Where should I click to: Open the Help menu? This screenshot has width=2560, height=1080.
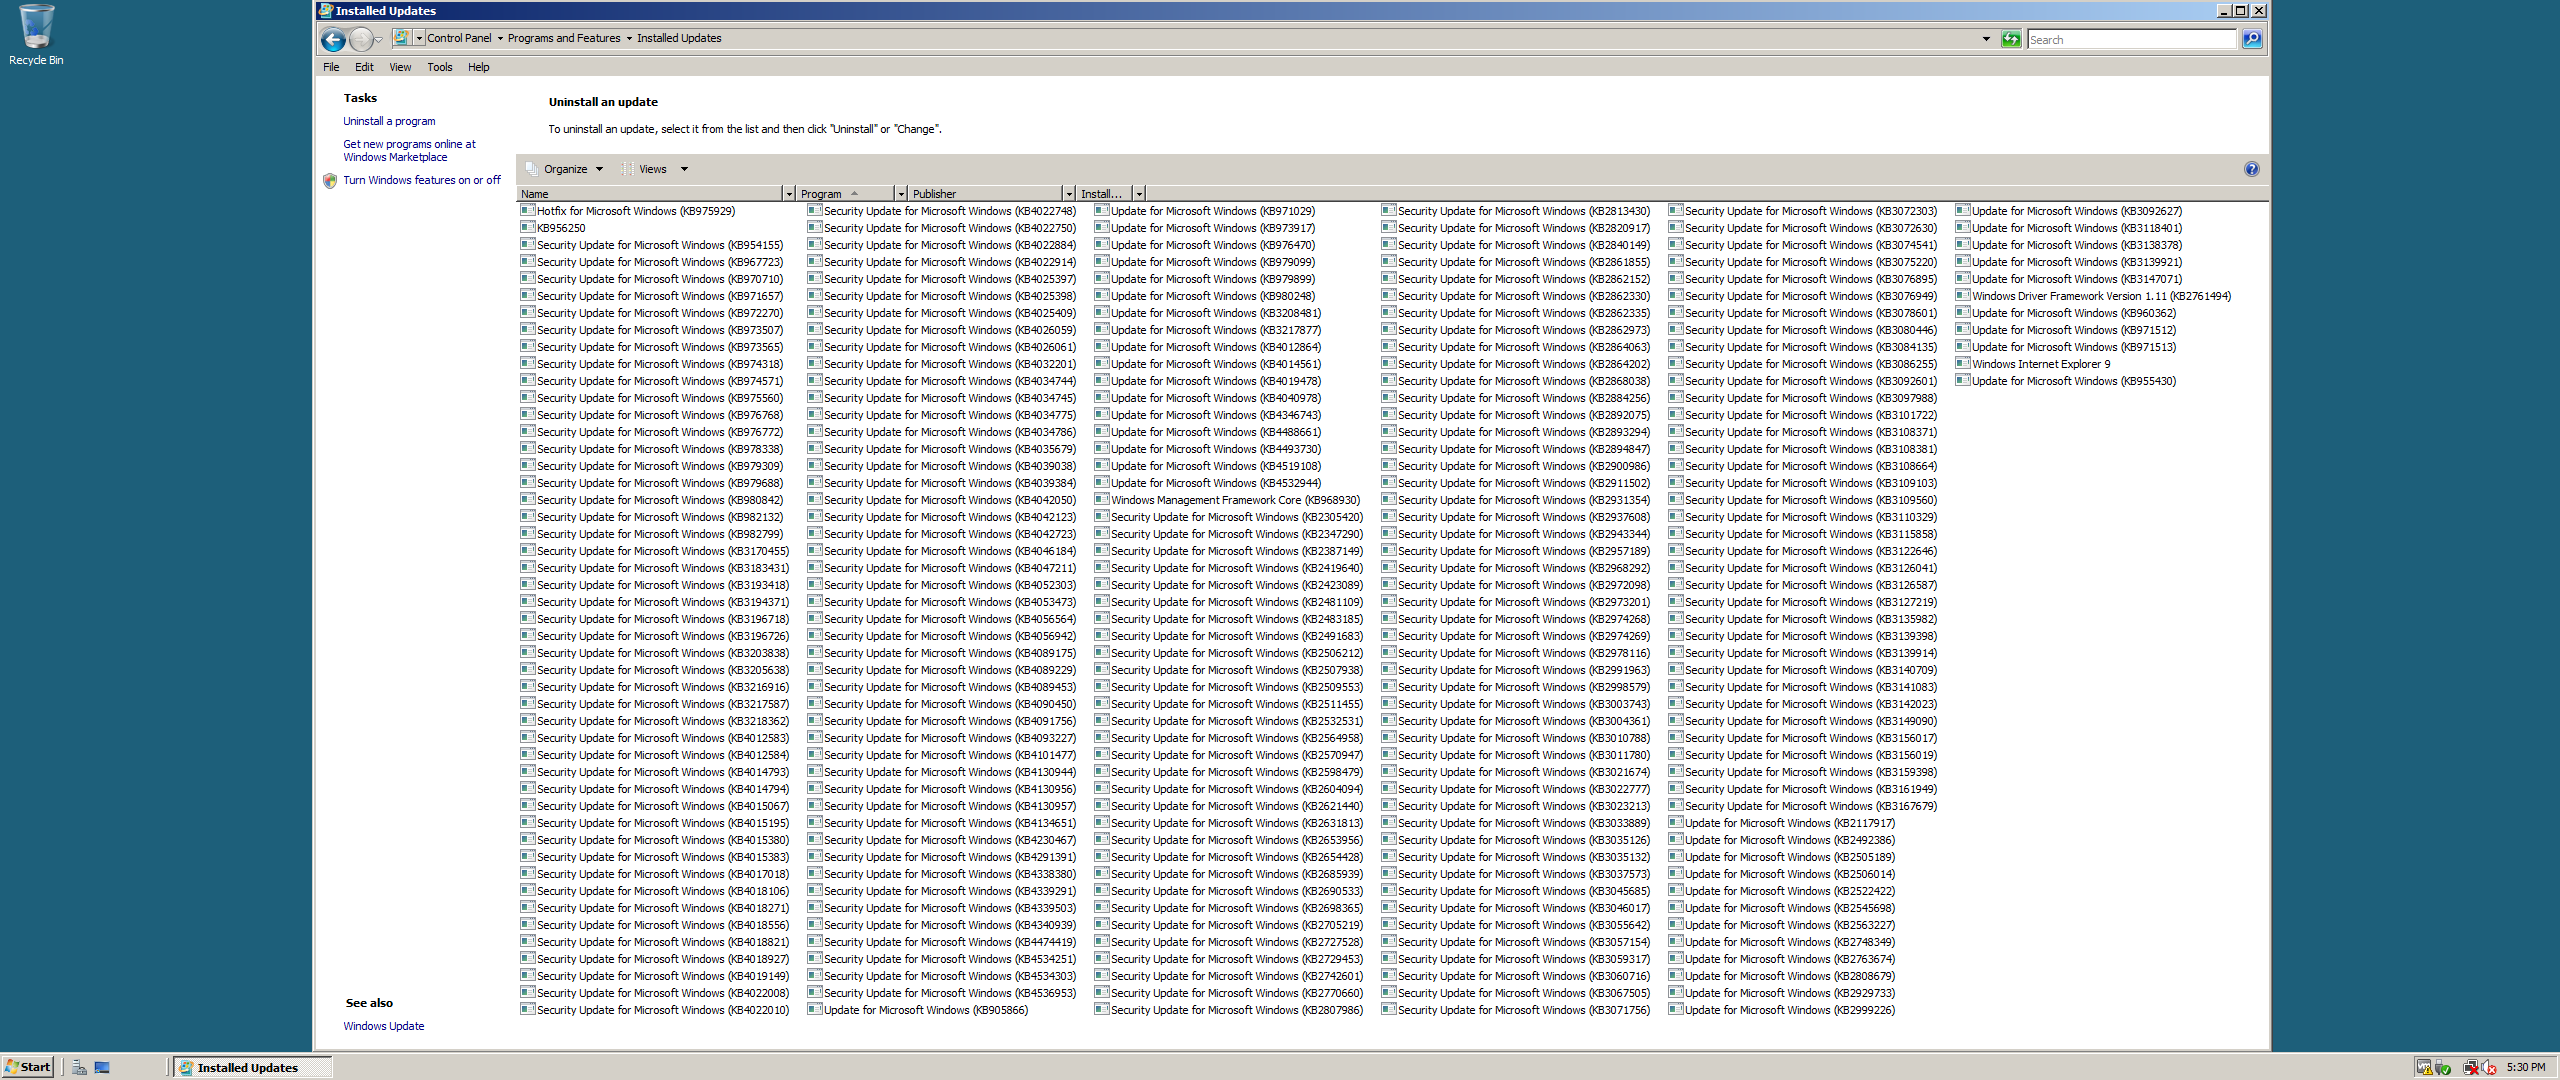click(x=479, y=67)
